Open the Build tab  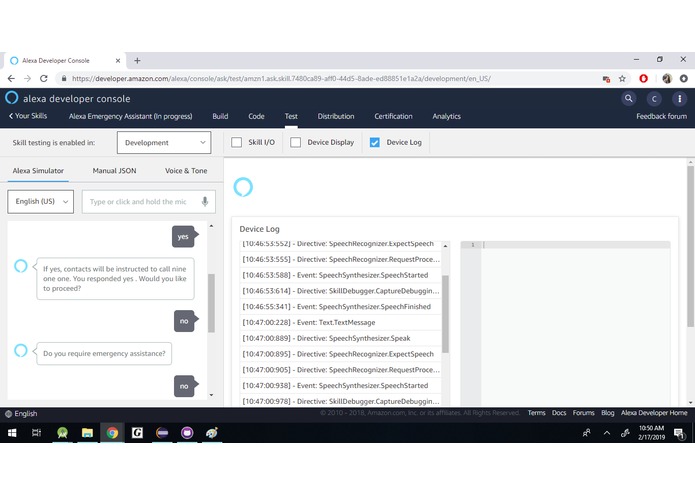220,116
